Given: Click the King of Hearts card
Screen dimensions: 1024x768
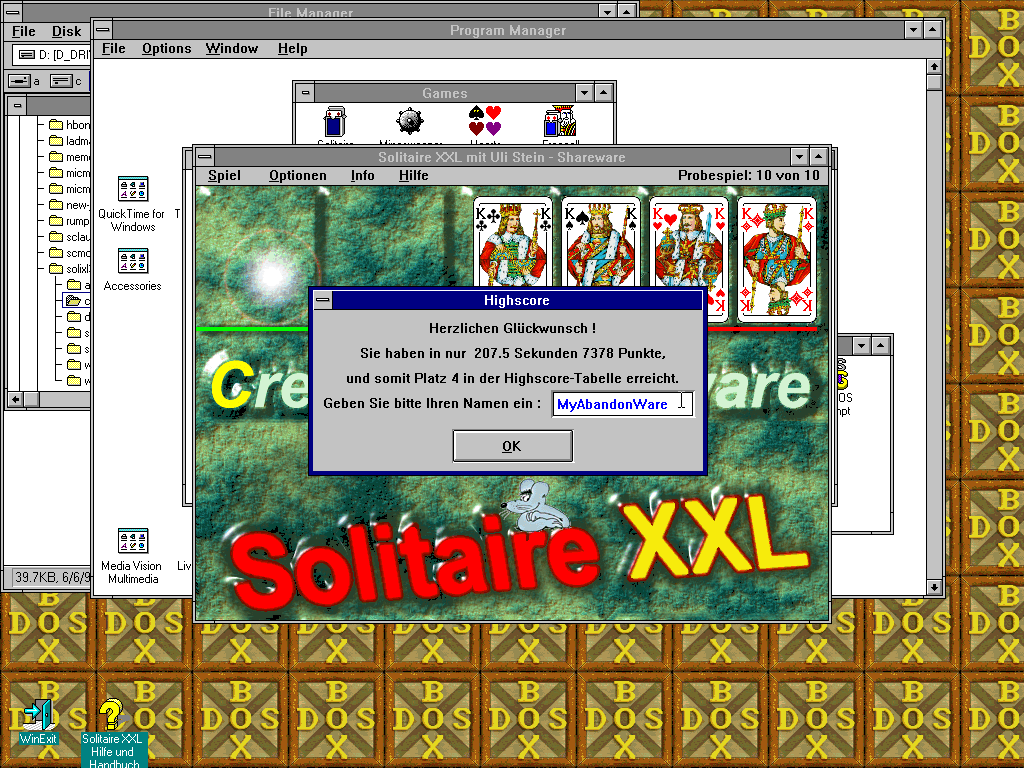Looking at the screenshot, I should coord(689,242).
